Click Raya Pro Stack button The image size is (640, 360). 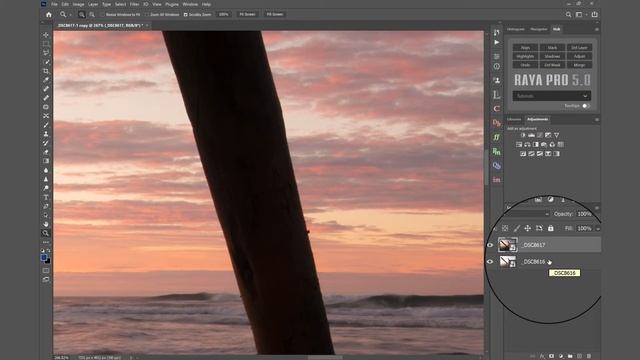(x=552, y=48)
